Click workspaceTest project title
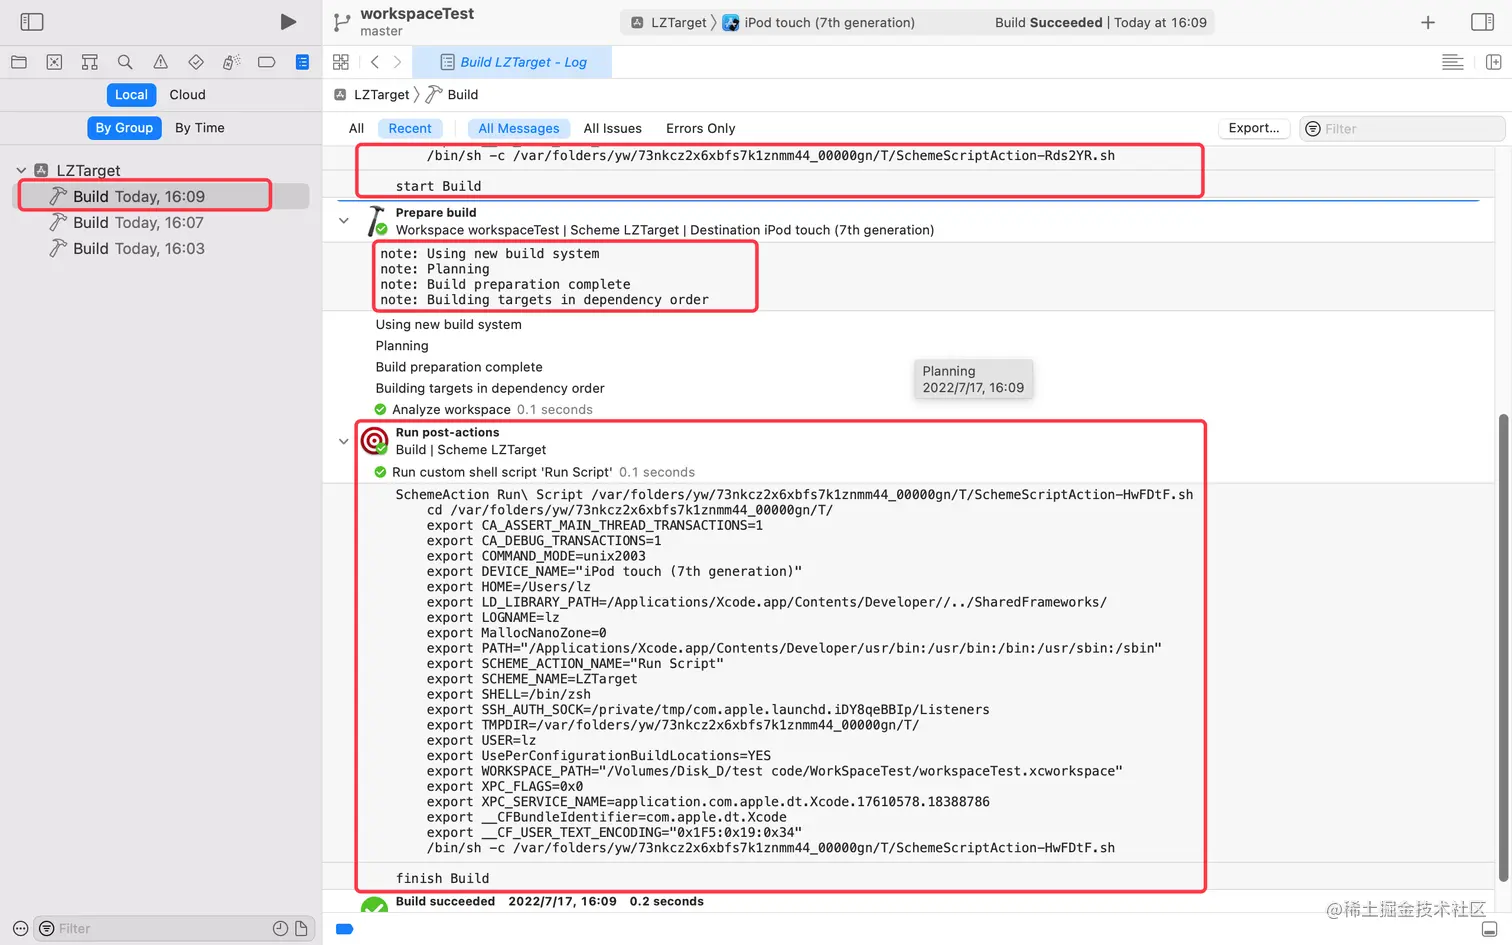 (x=417, y=14)
